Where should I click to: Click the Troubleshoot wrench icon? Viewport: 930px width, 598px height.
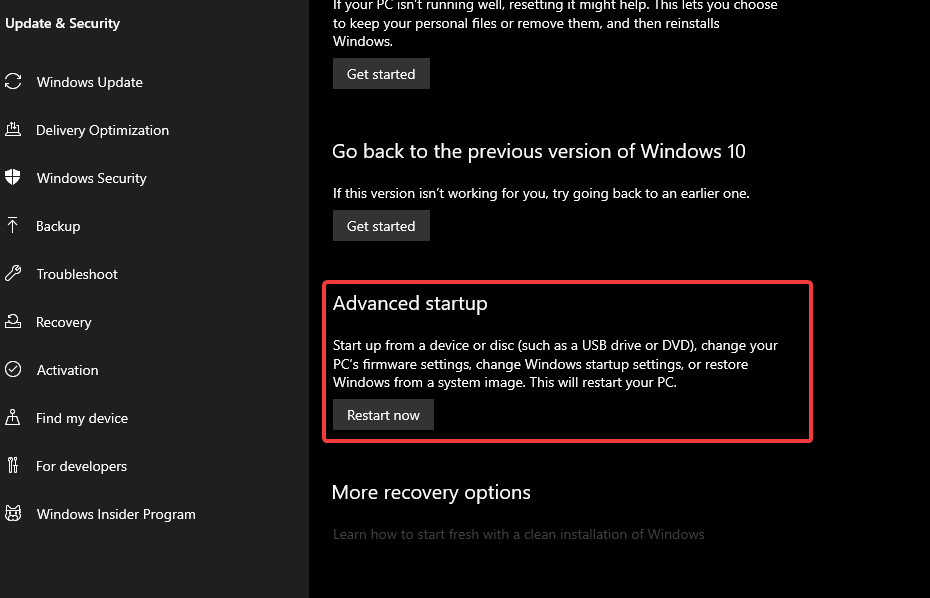pyautogui.click(x=13, y=274)
